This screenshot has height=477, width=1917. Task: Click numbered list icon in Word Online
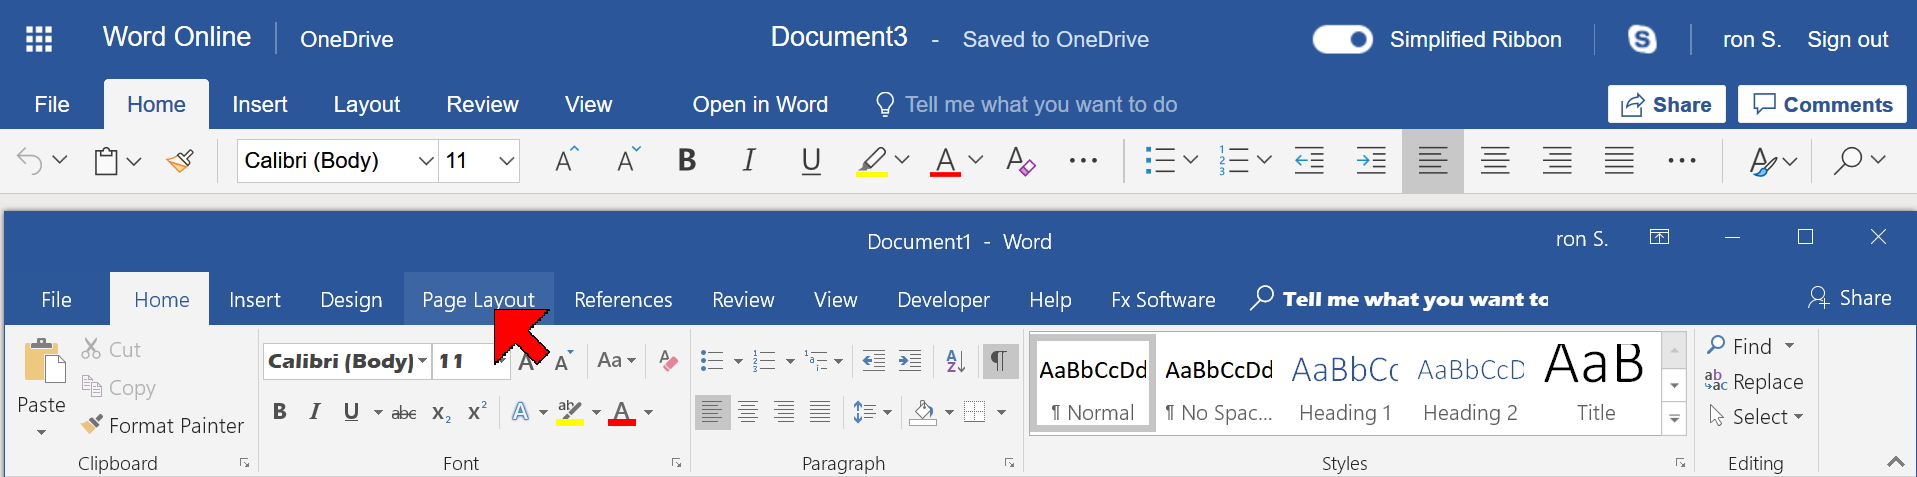point(1234,160)
